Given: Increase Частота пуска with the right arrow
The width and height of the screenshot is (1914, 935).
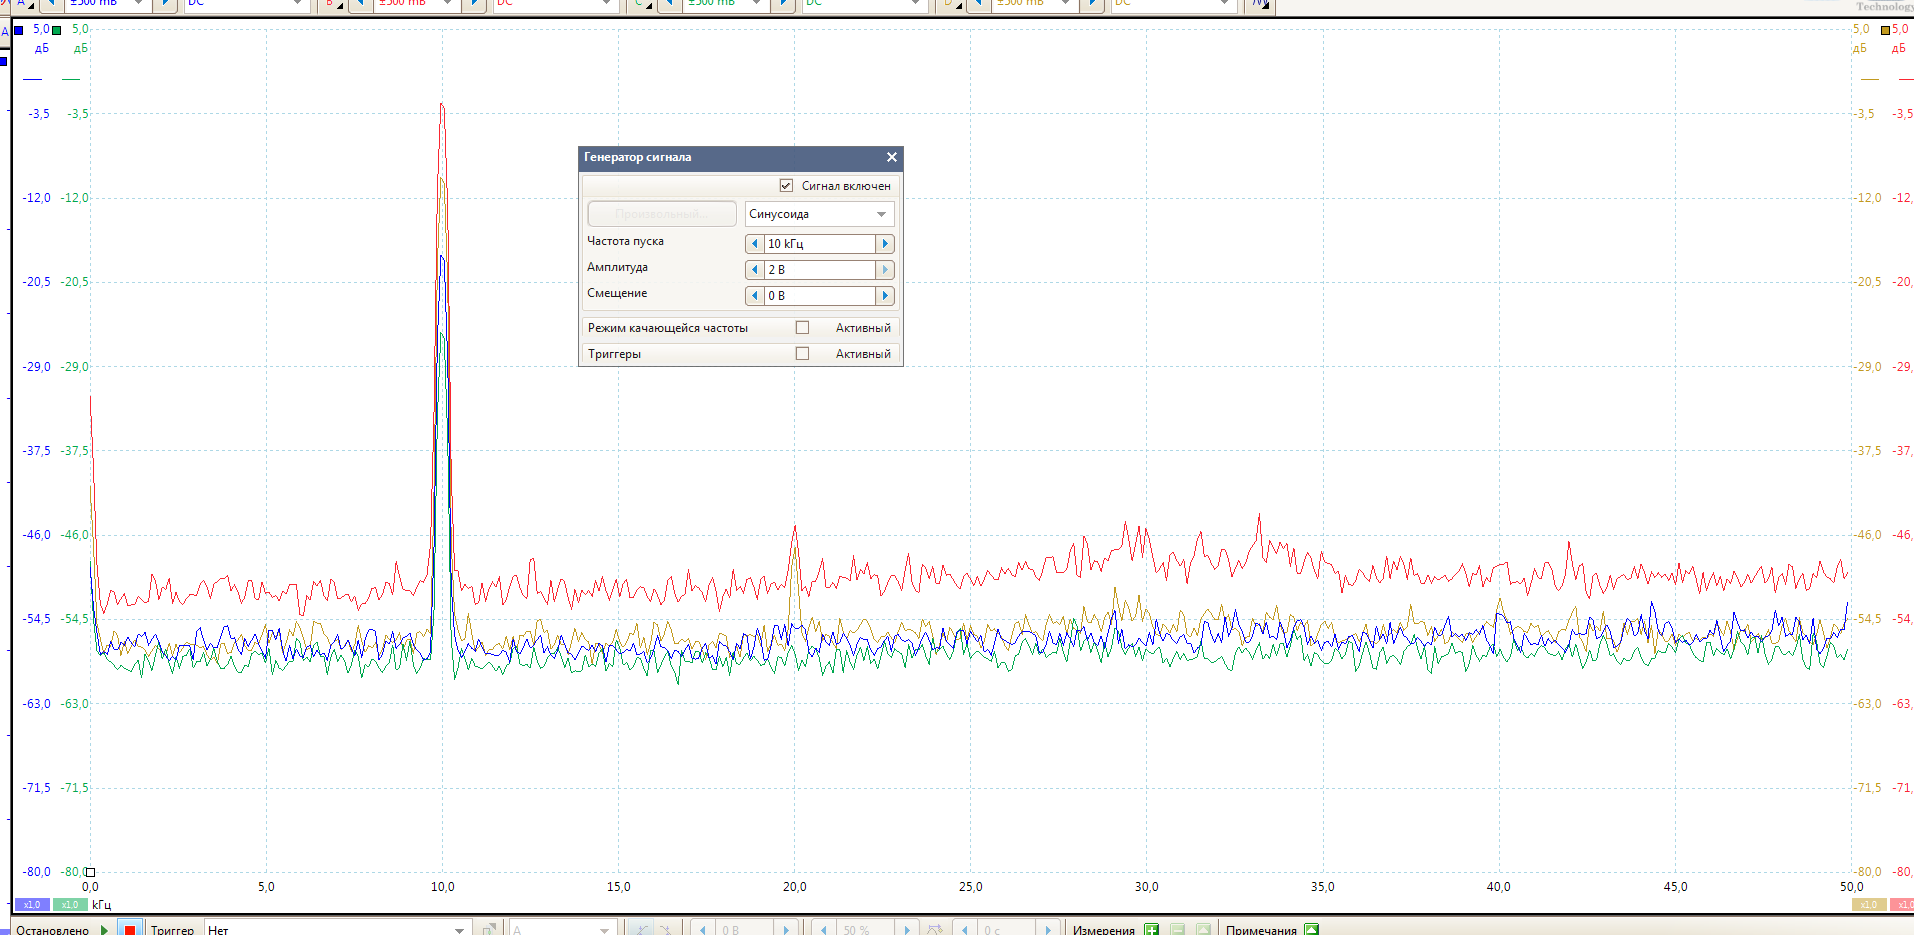Looking at the screenshot, I should coord(885,244).
